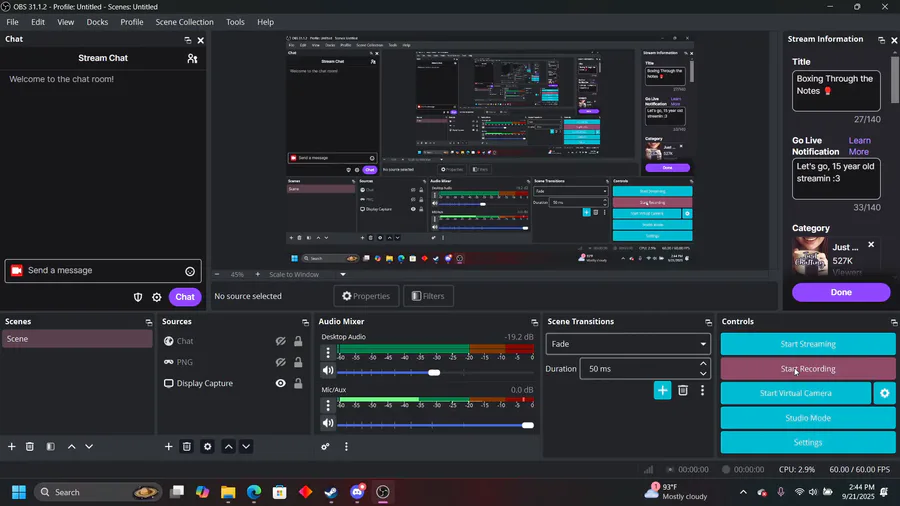
Task: Edit the Go Live Notification text box
Action: pyautogui.click(x=836, y=179)
